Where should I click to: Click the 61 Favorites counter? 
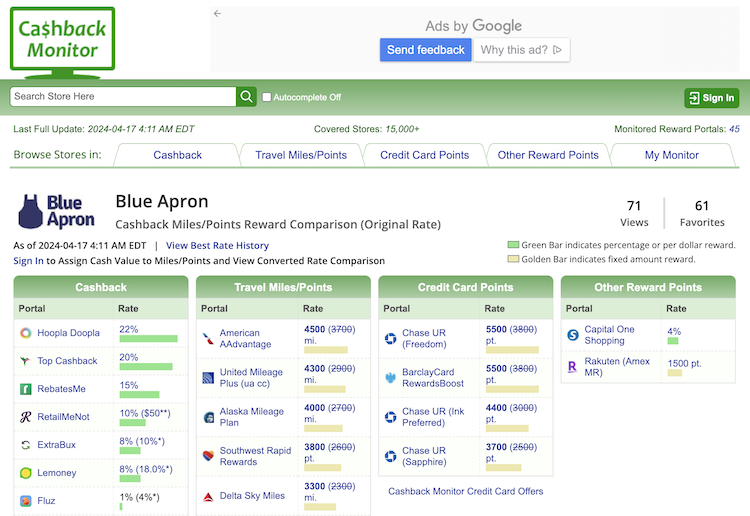702,213
